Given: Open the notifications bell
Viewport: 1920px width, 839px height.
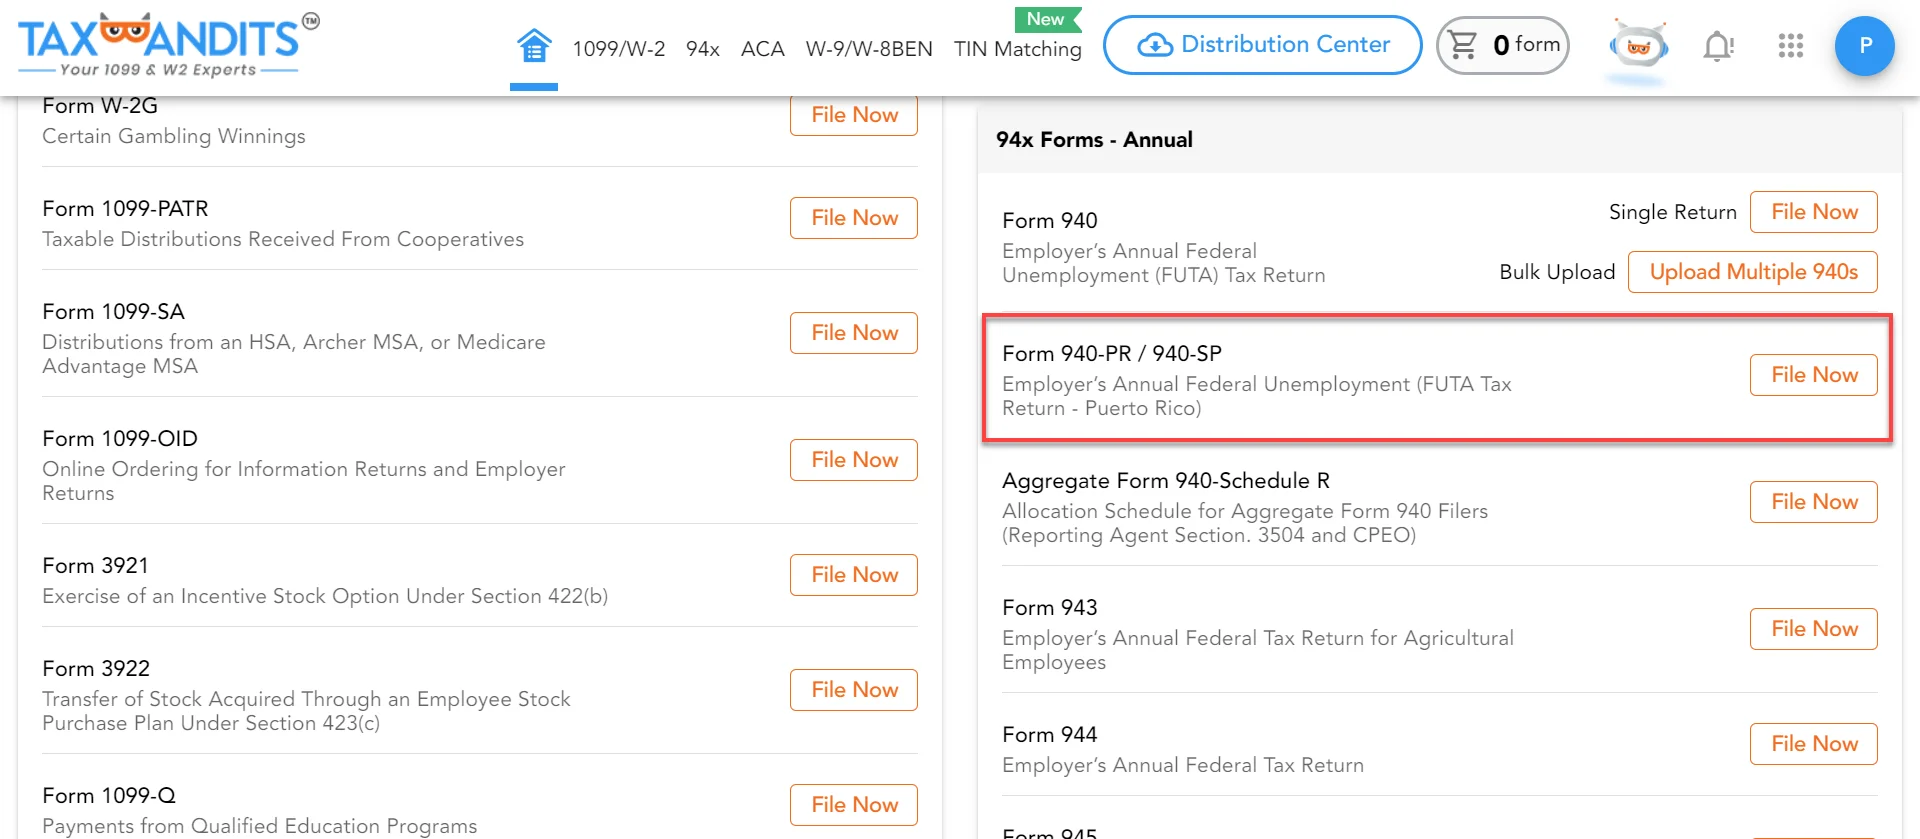Looking at the screenshot, I should [x=1718, y=46].
